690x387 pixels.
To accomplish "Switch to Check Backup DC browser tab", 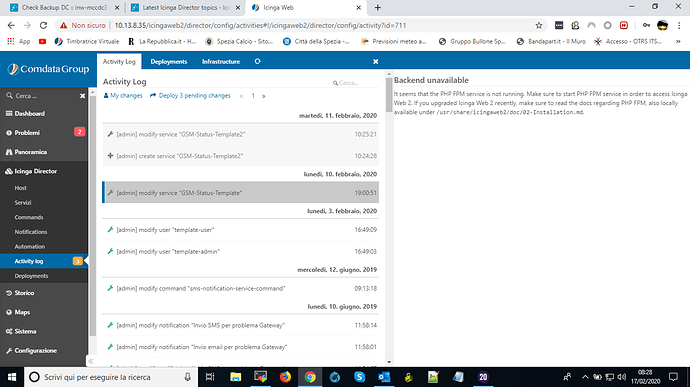I will tap(64, 7).
